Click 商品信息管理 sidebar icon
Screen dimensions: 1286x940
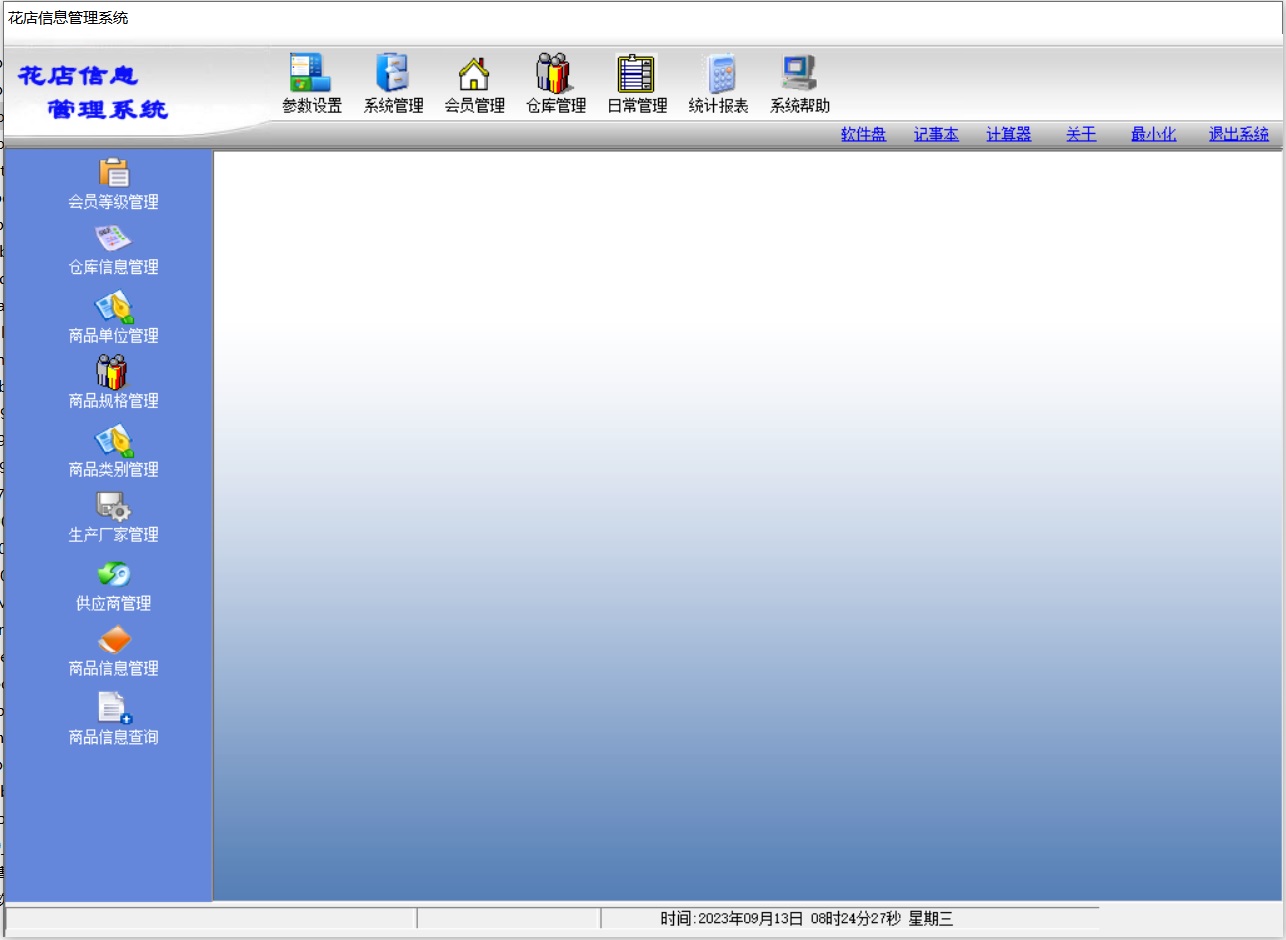[113, 641]
